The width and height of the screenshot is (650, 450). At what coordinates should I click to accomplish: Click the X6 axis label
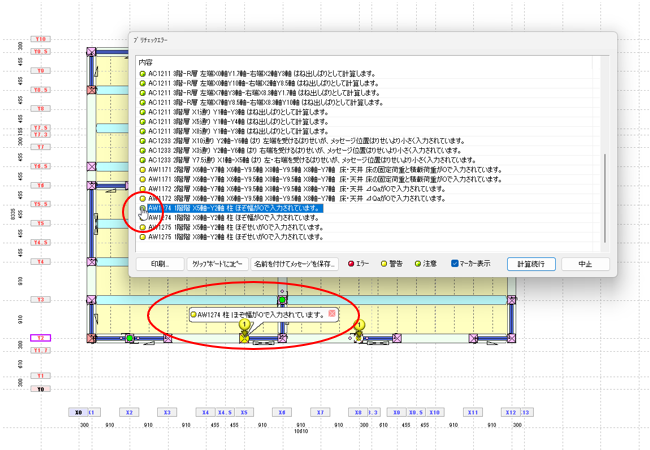click(x=282, y=412)
